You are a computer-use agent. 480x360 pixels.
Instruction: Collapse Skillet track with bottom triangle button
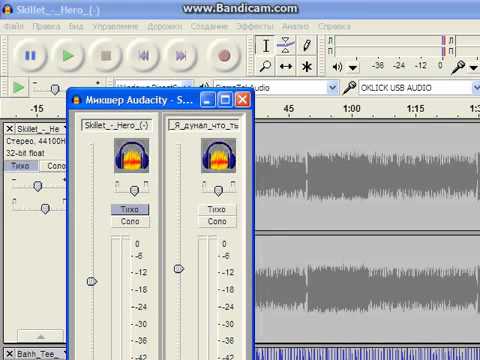pyautogui.click(x=40, y=336)
